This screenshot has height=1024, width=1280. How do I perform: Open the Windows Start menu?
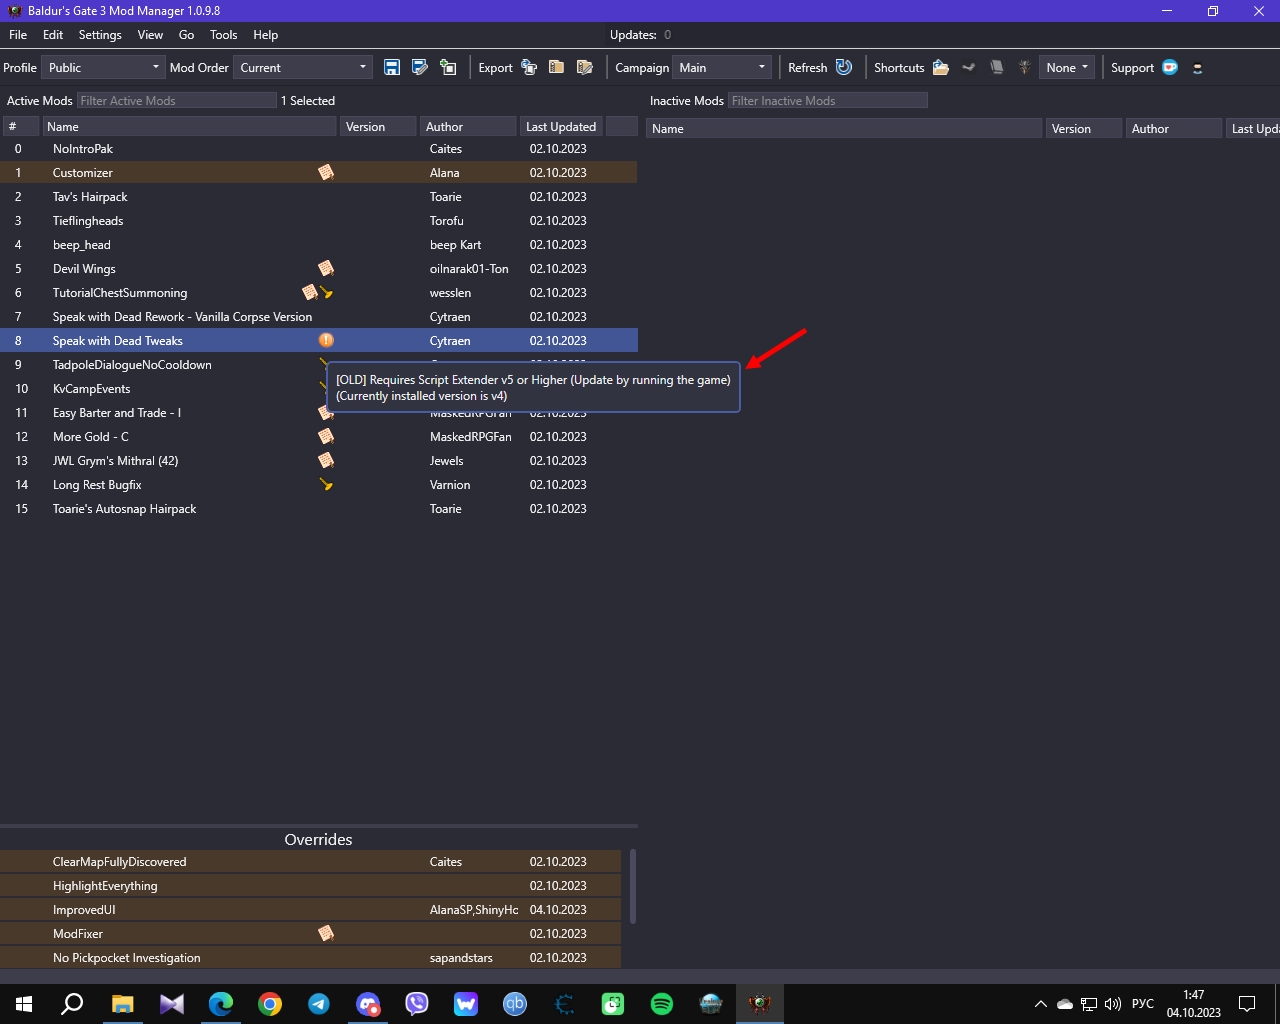(x=24, y=1004)
